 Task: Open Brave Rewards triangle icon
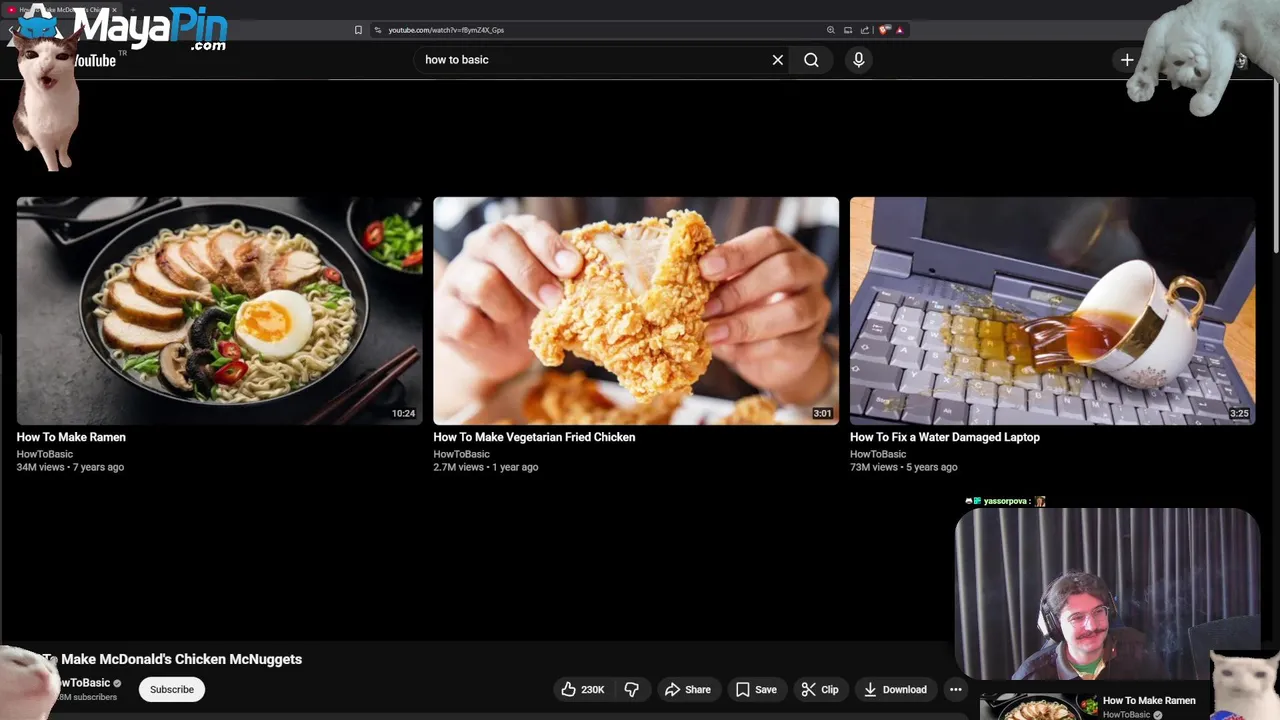(x=899, y=30)
